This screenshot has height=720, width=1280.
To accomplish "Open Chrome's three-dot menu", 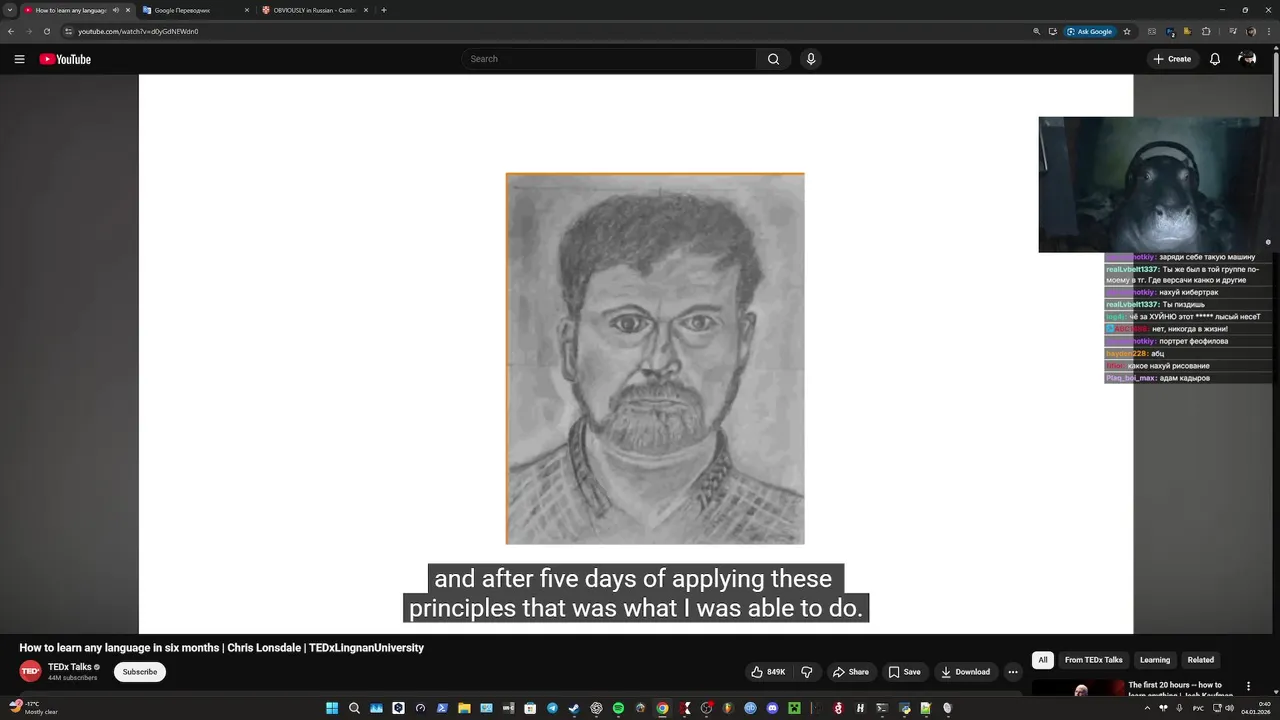I will pyautogui.click(x=1270, y=31).
